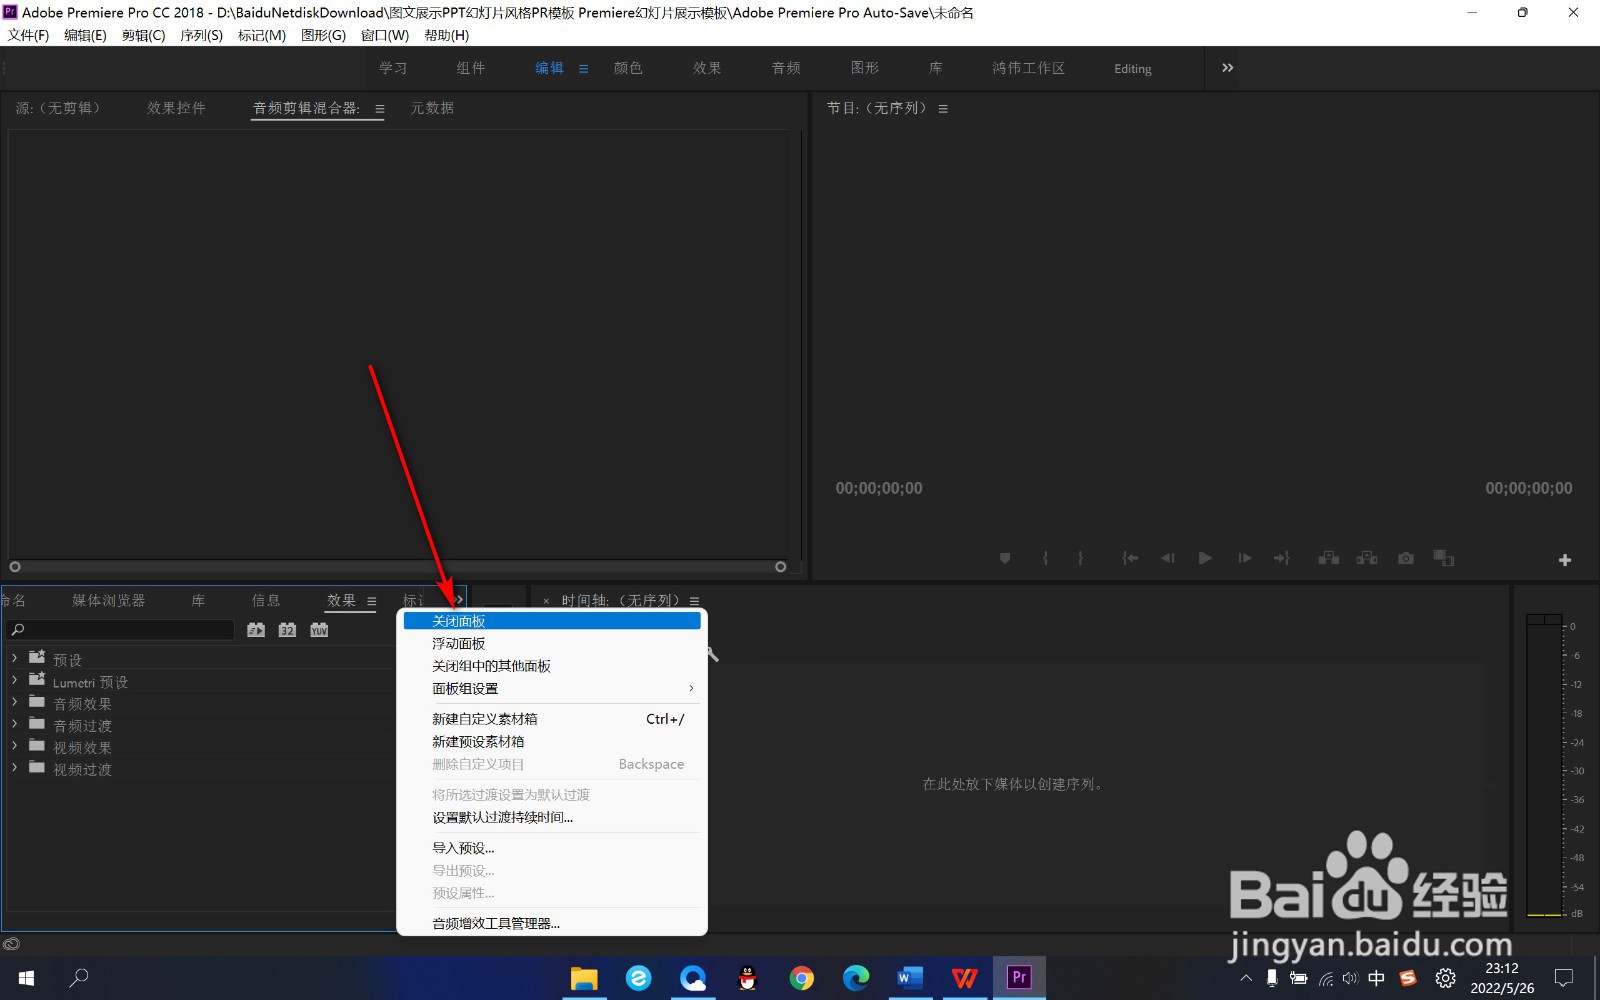Open 音频剪辑混合器 panel menu icon
Image resolution: width=1600 pixels, height=1000 pixels.
pos(380,109)
